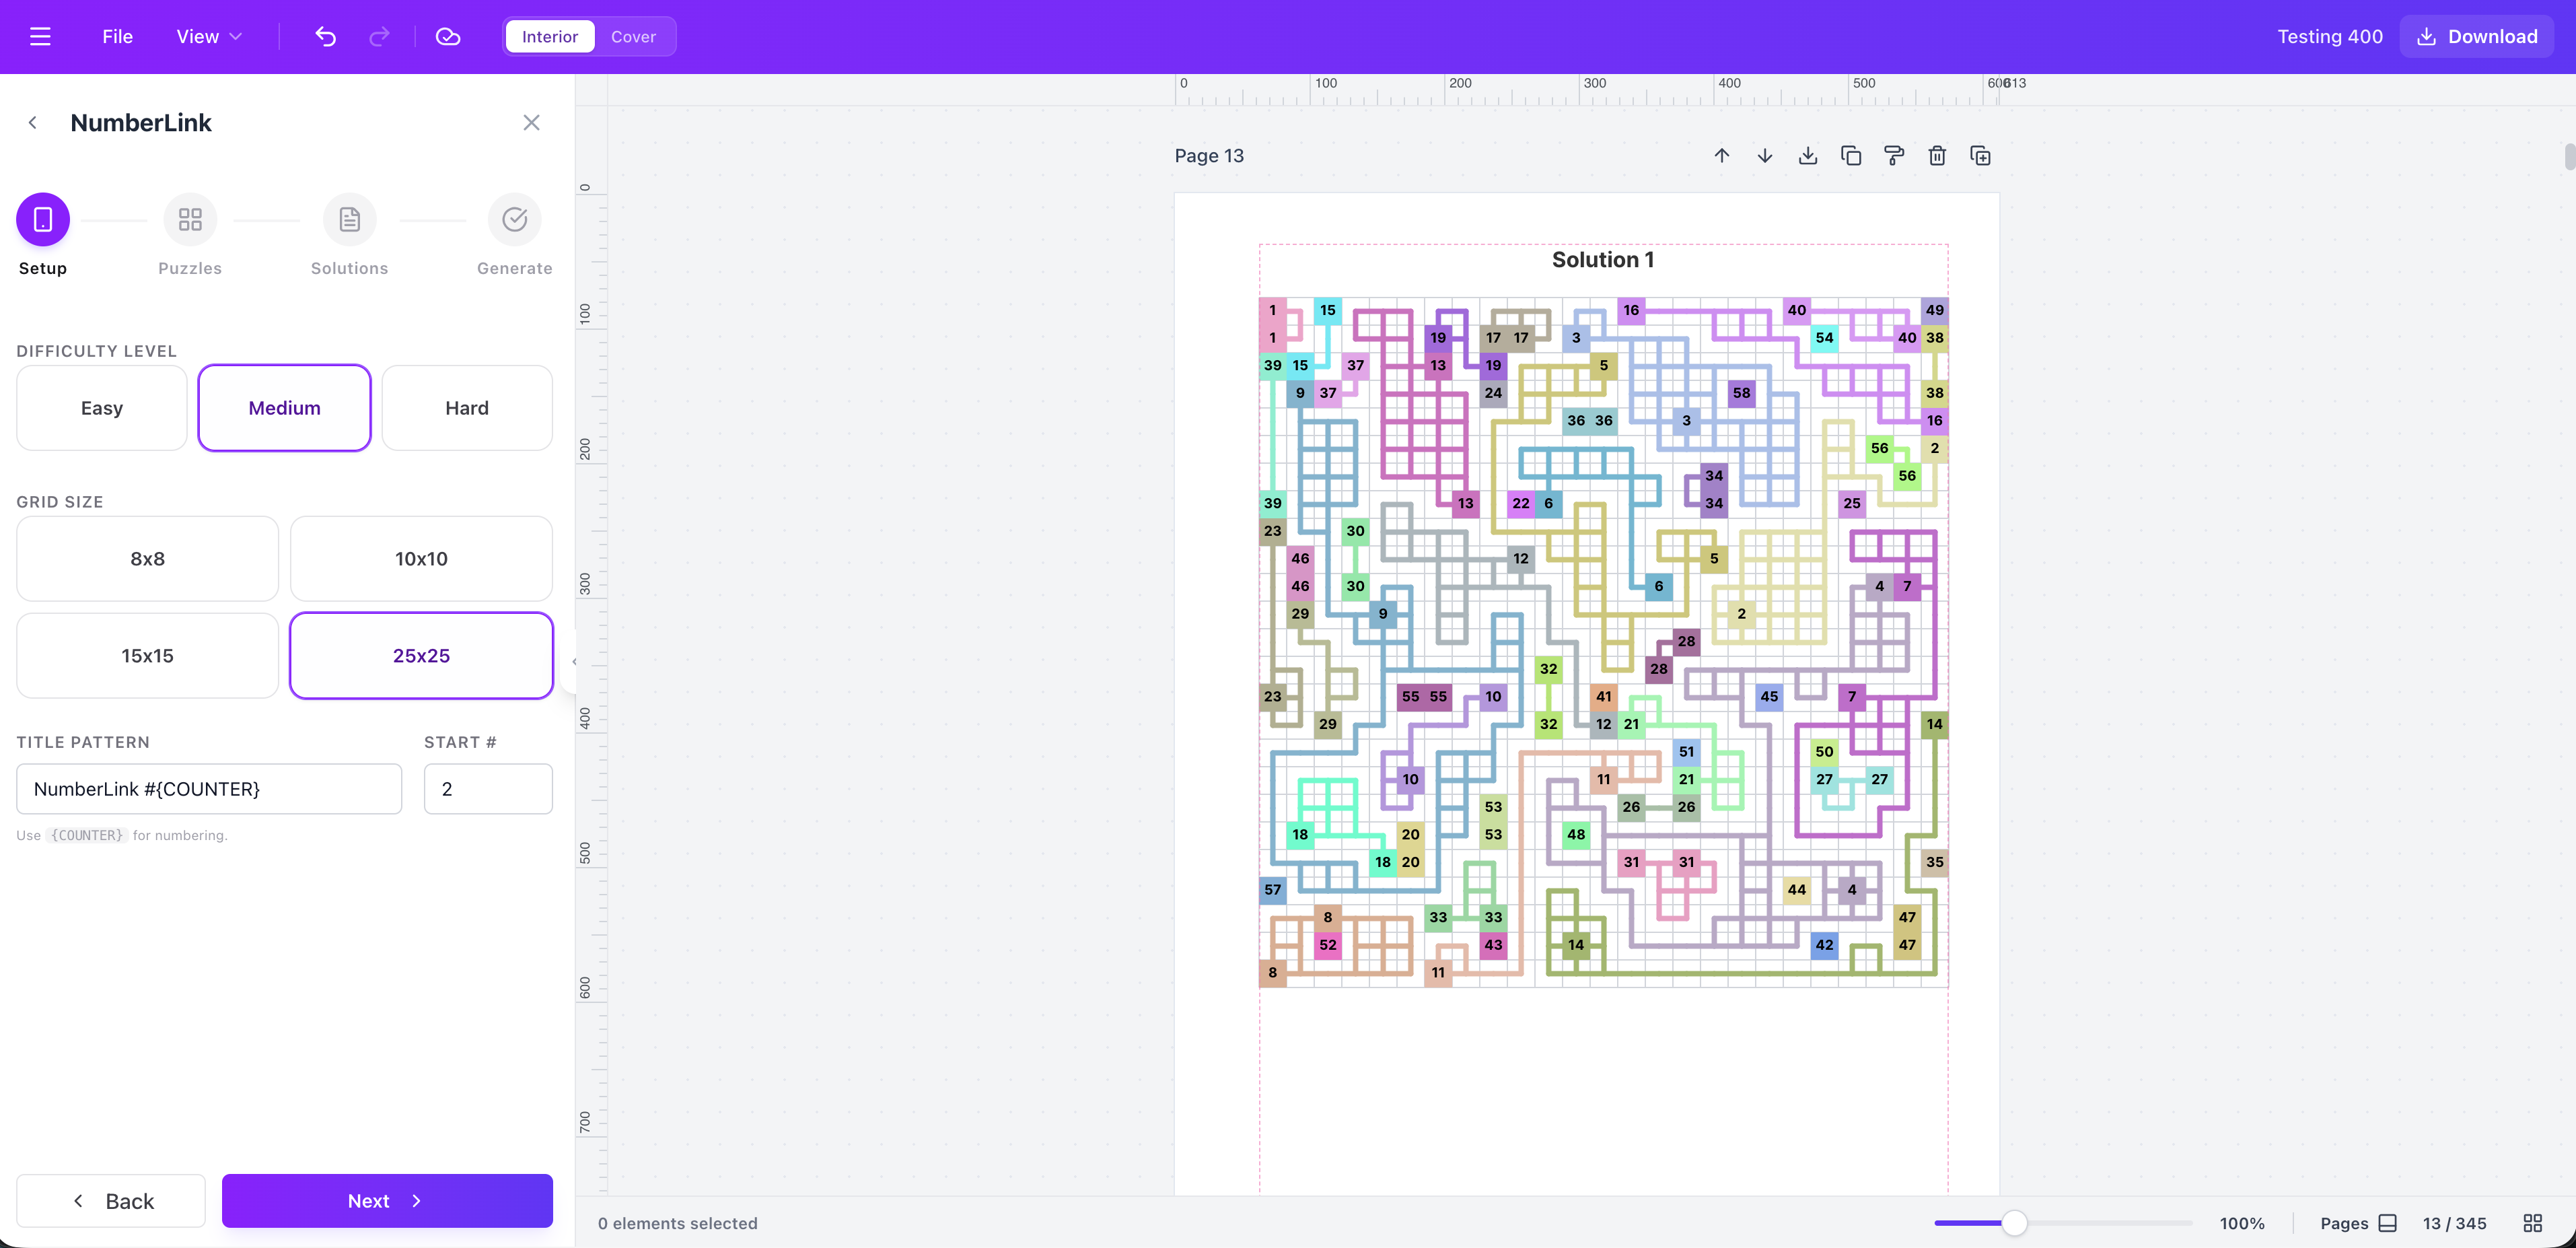Image resolution: width=2576 pixels, height=1248 pixels.
Task: Click the Download button
Action: (x=2476, y=37)
